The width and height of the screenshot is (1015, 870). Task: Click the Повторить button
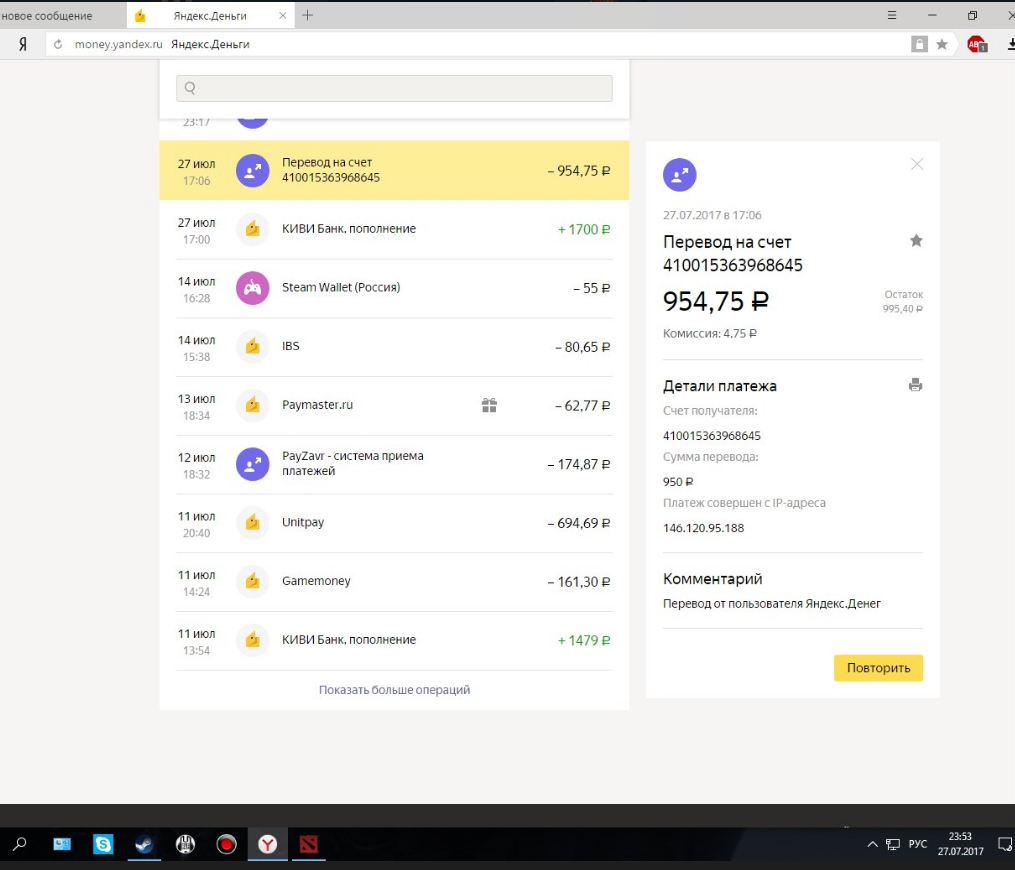[878, 668]
